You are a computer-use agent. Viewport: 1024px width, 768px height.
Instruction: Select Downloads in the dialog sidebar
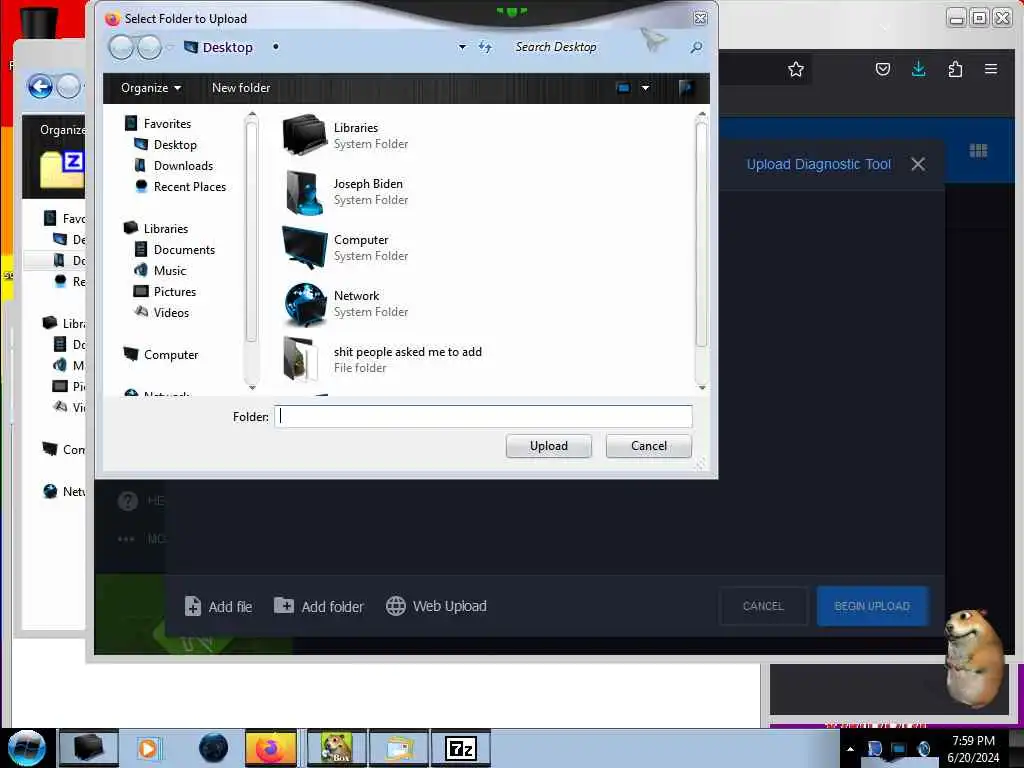coord(184,165)
